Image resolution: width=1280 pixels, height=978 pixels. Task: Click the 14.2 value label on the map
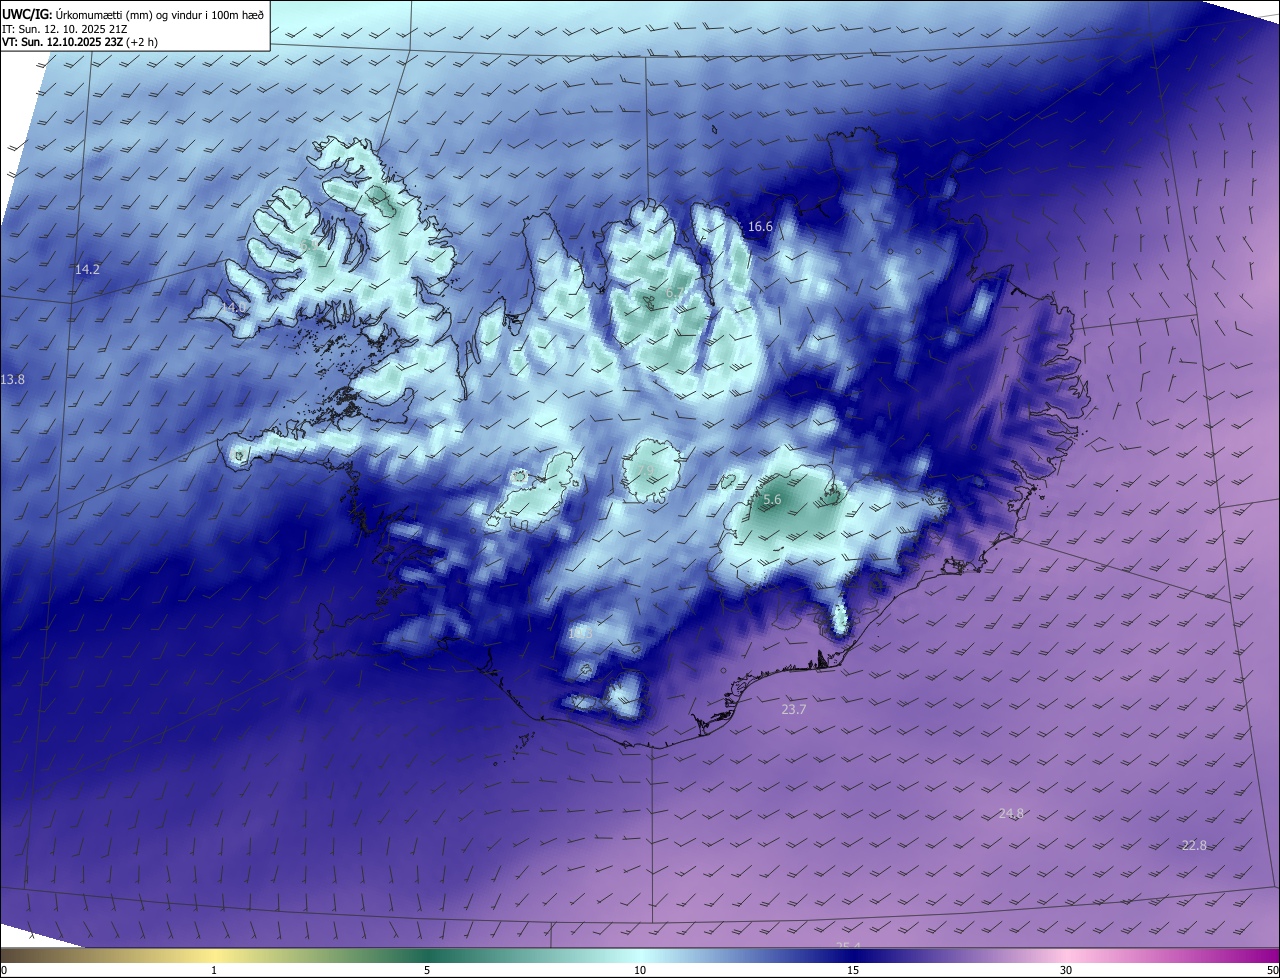point(87,270)
